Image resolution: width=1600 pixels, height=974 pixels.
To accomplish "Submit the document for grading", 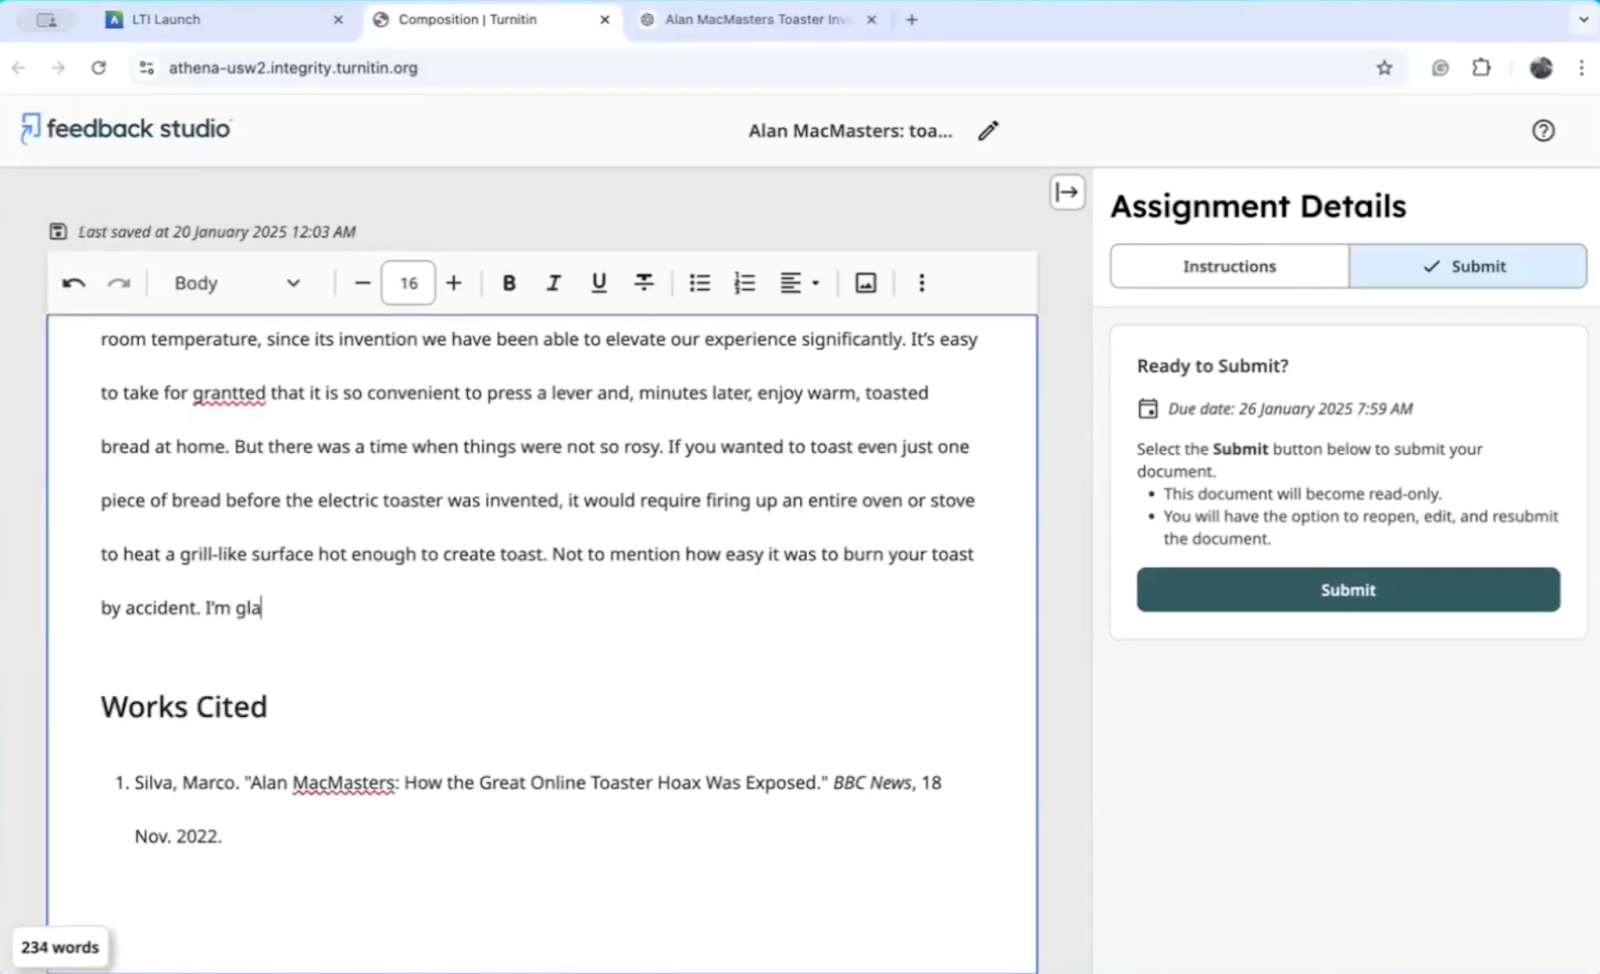I will click(1347, 589).
